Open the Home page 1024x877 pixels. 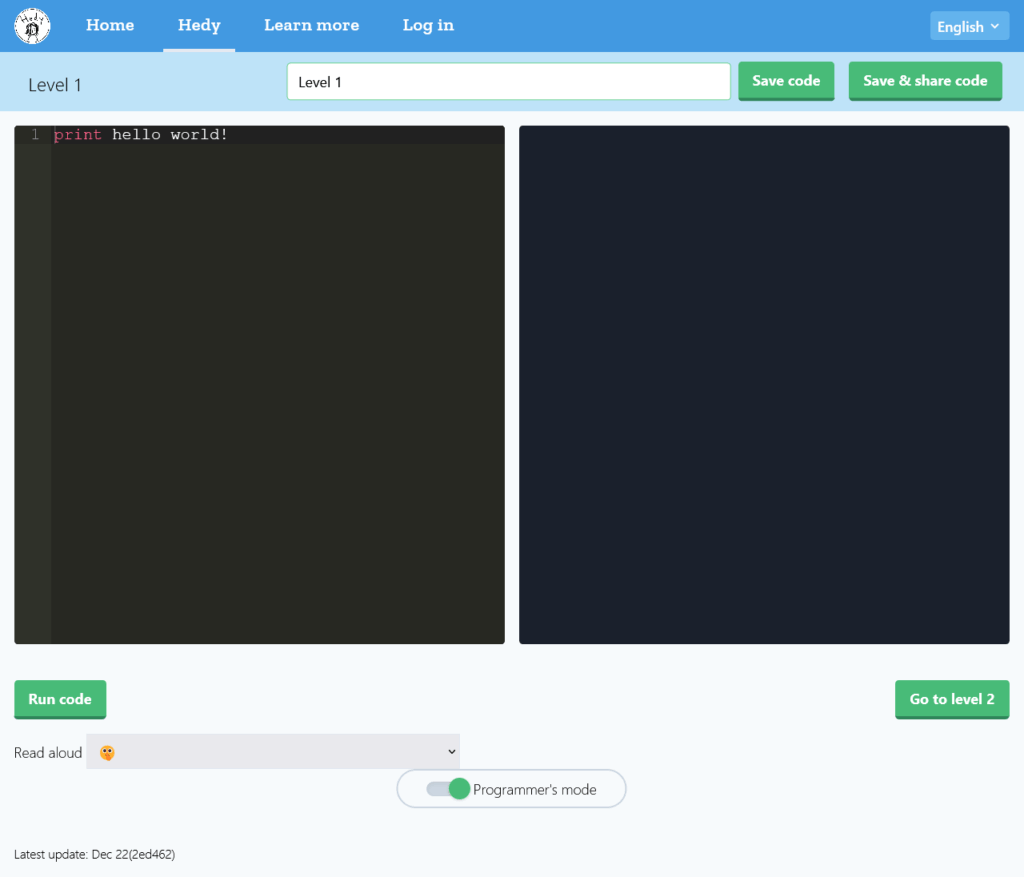(110, 25)
